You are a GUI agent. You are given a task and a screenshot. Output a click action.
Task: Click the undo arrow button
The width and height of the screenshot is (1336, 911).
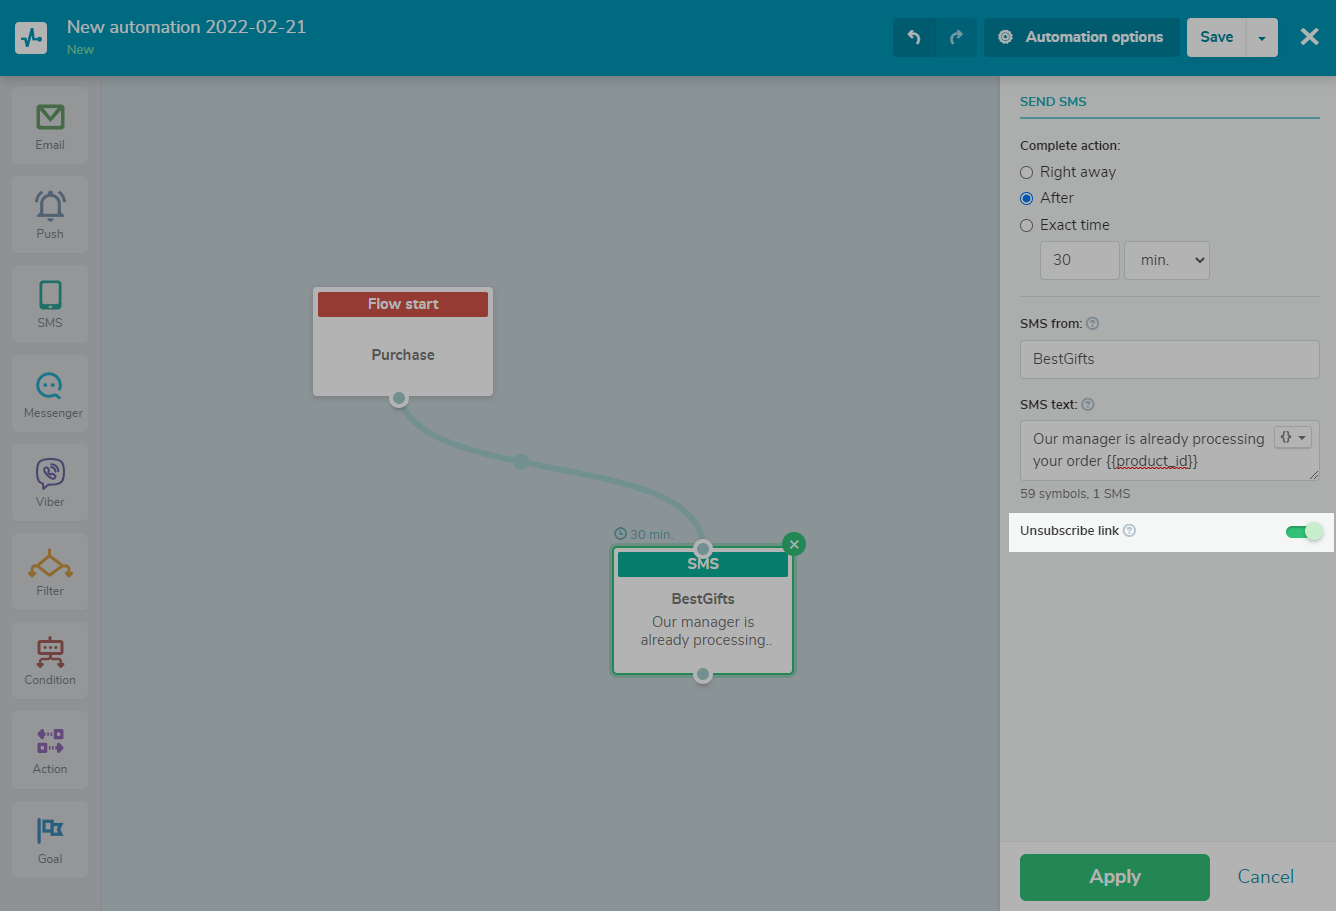point(914,37)
